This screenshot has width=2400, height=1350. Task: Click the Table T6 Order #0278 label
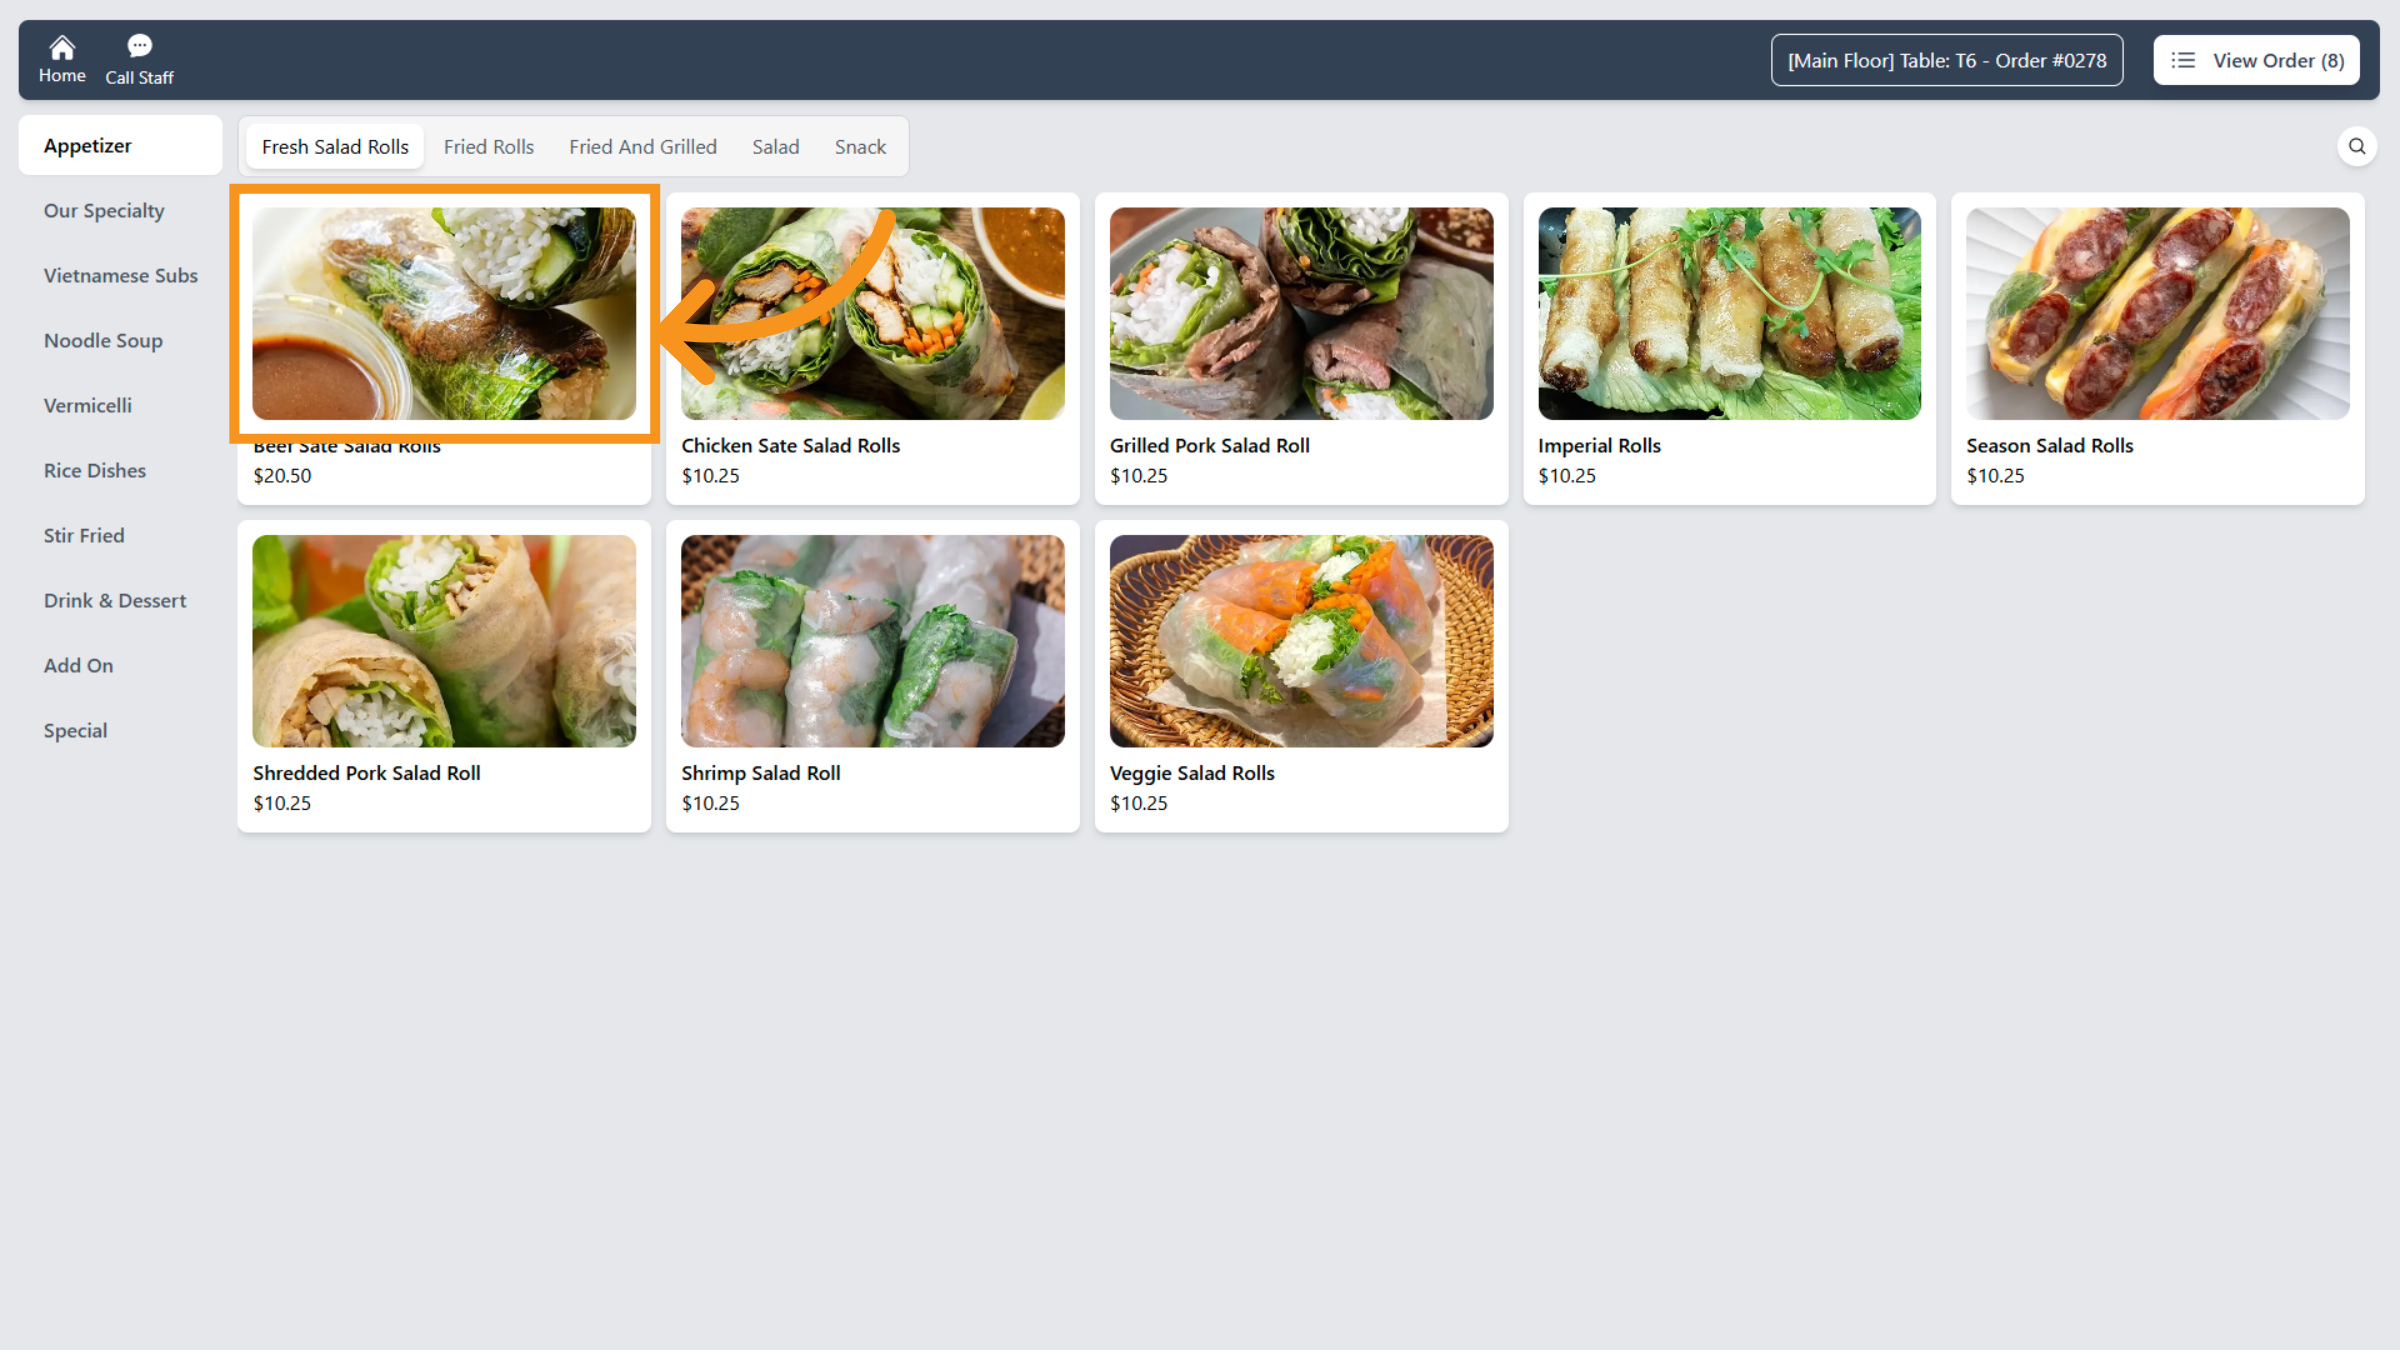[x=1947, y=60]
